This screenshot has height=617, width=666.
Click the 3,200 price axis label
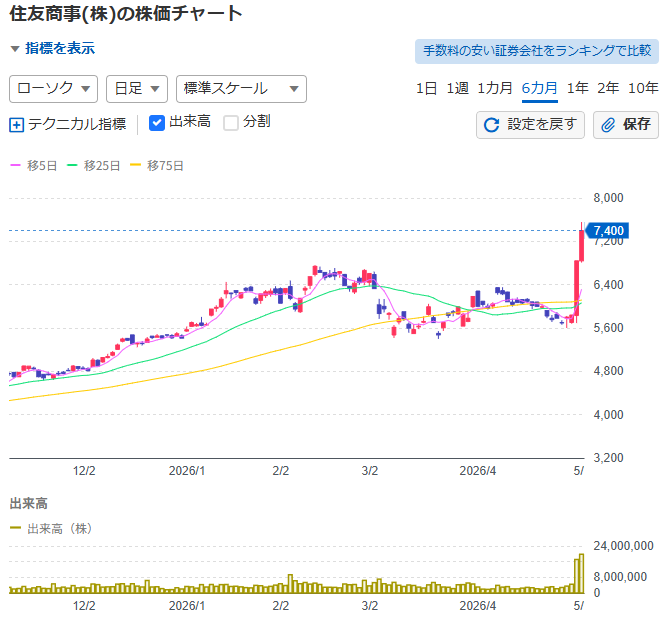pyautogui.click(x=608, y=458)
